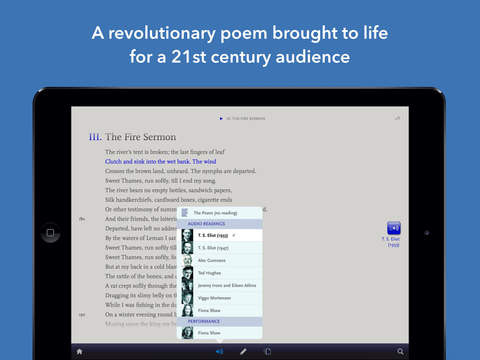Choose the T. S. Eliot (1947) reading
The width and height of the screenshot is (480, 360).
pos(219,248)
